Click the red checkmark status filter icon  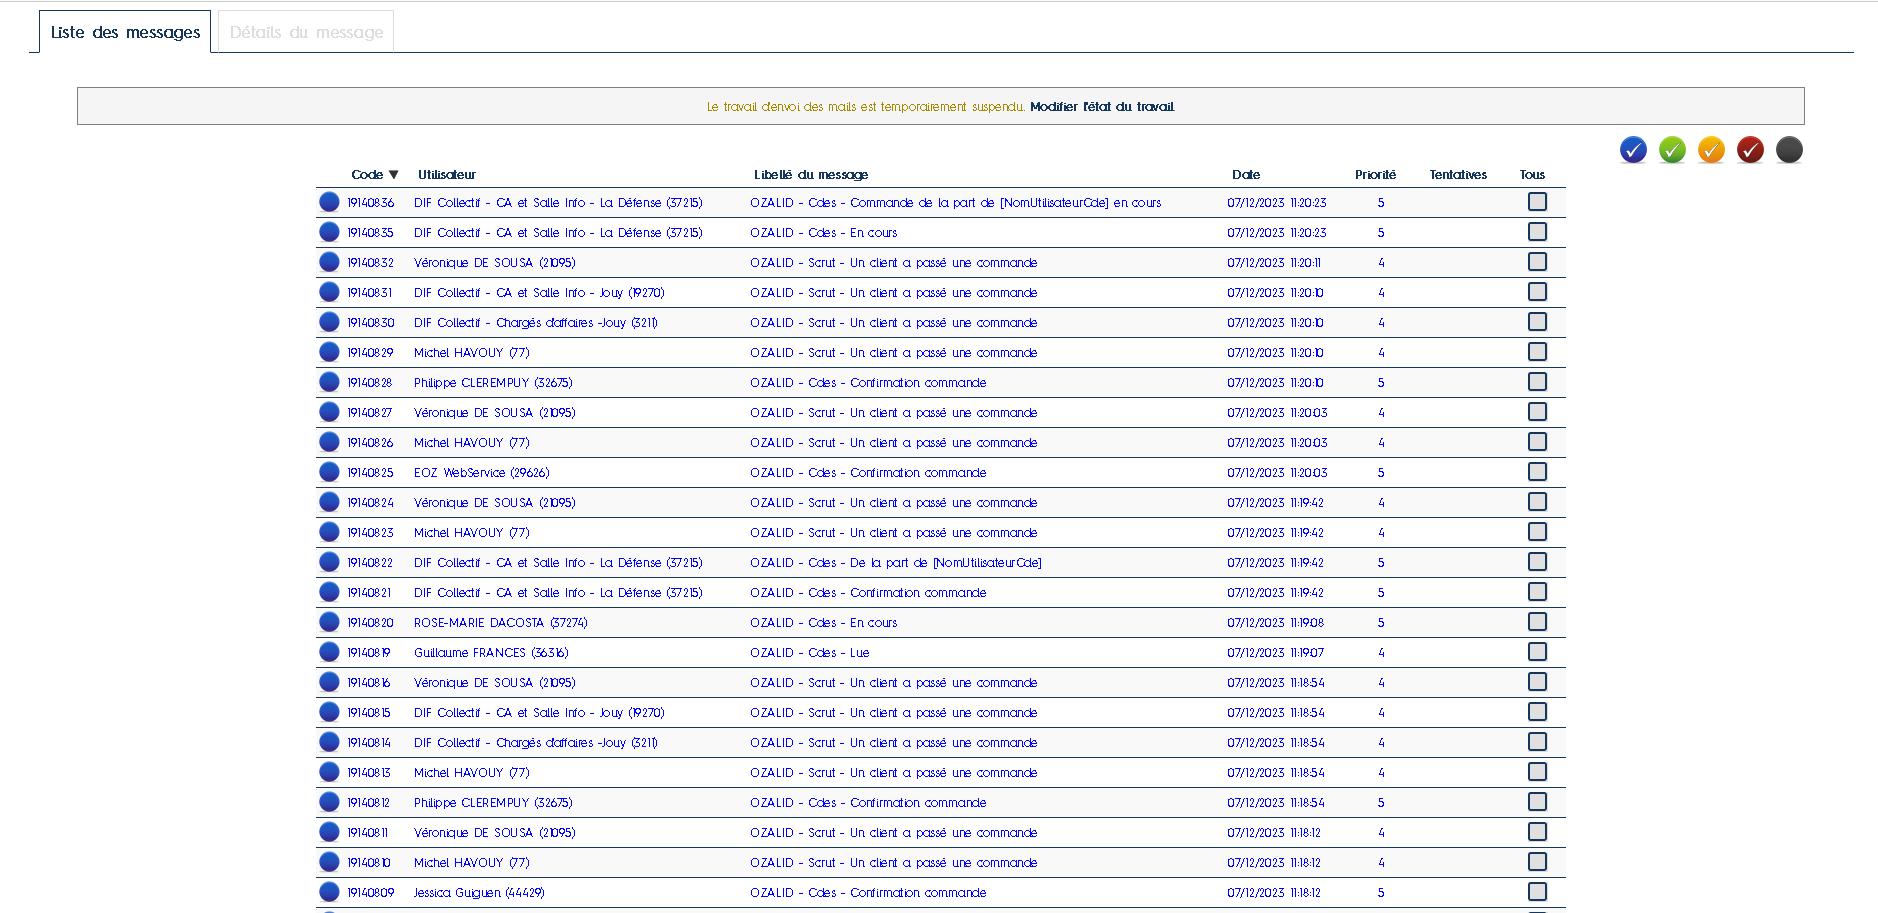pyautogui.click(x=1750, y=150)
